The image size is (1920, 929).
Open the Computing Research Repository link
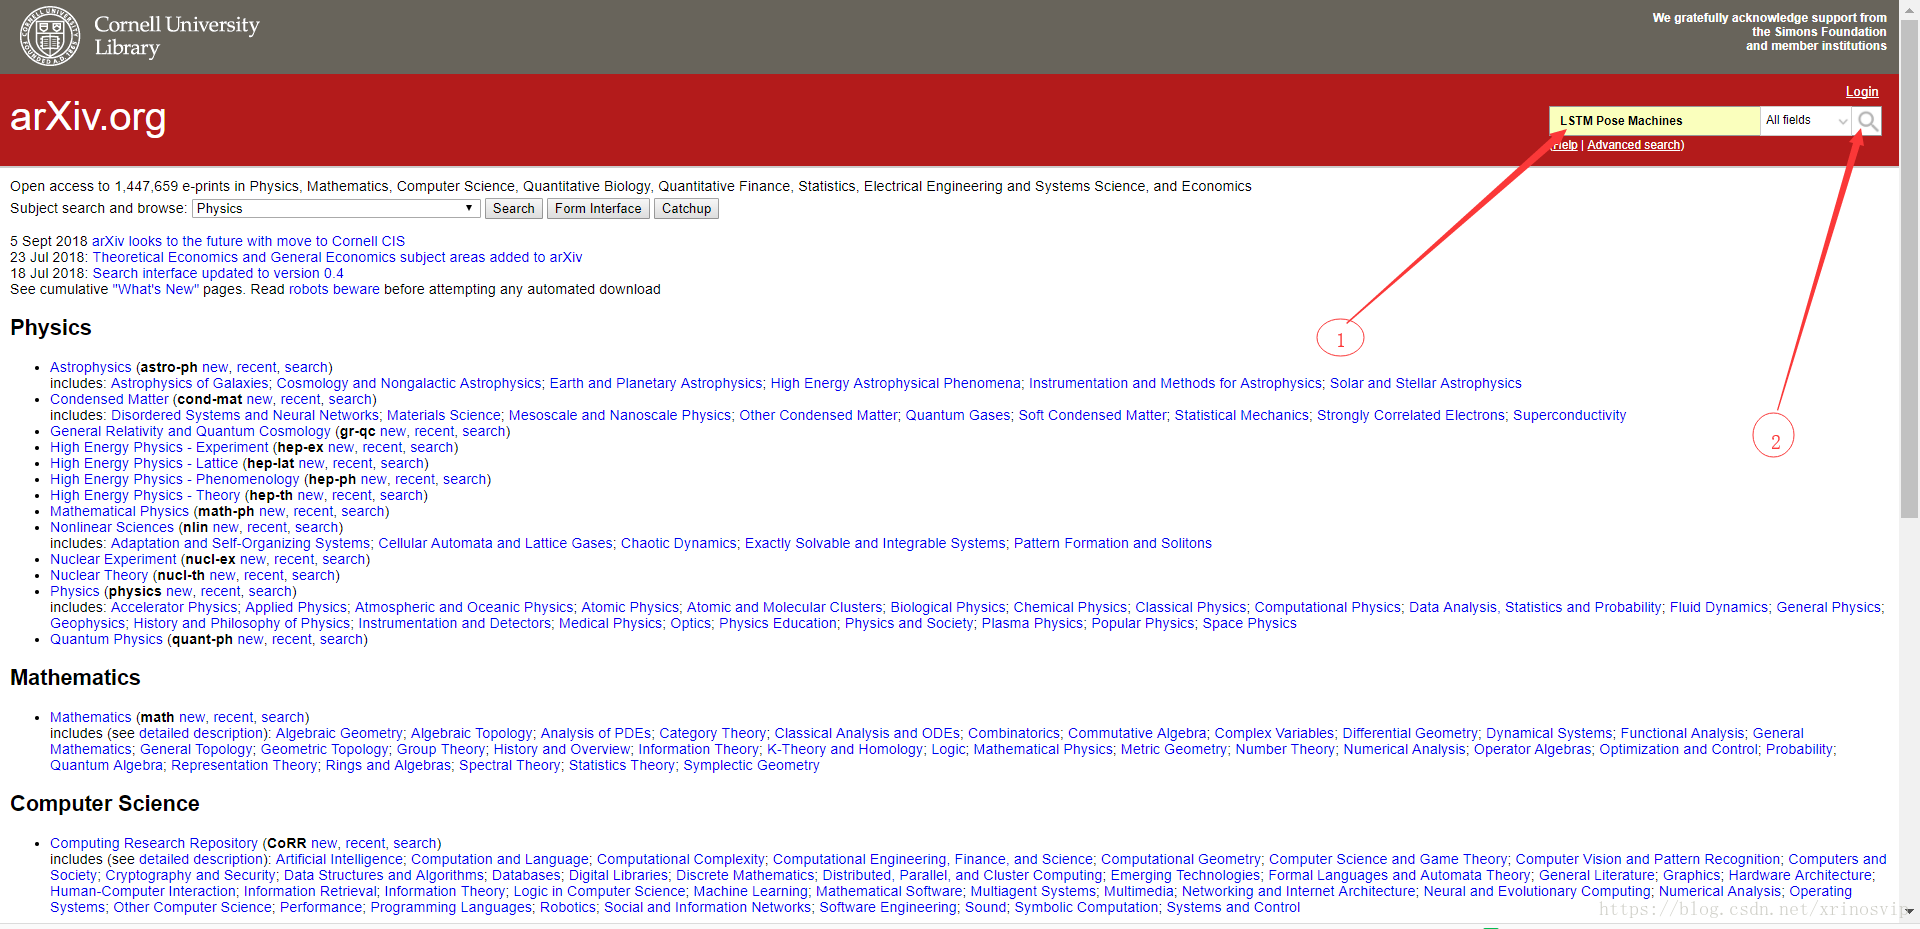point(154,843)
